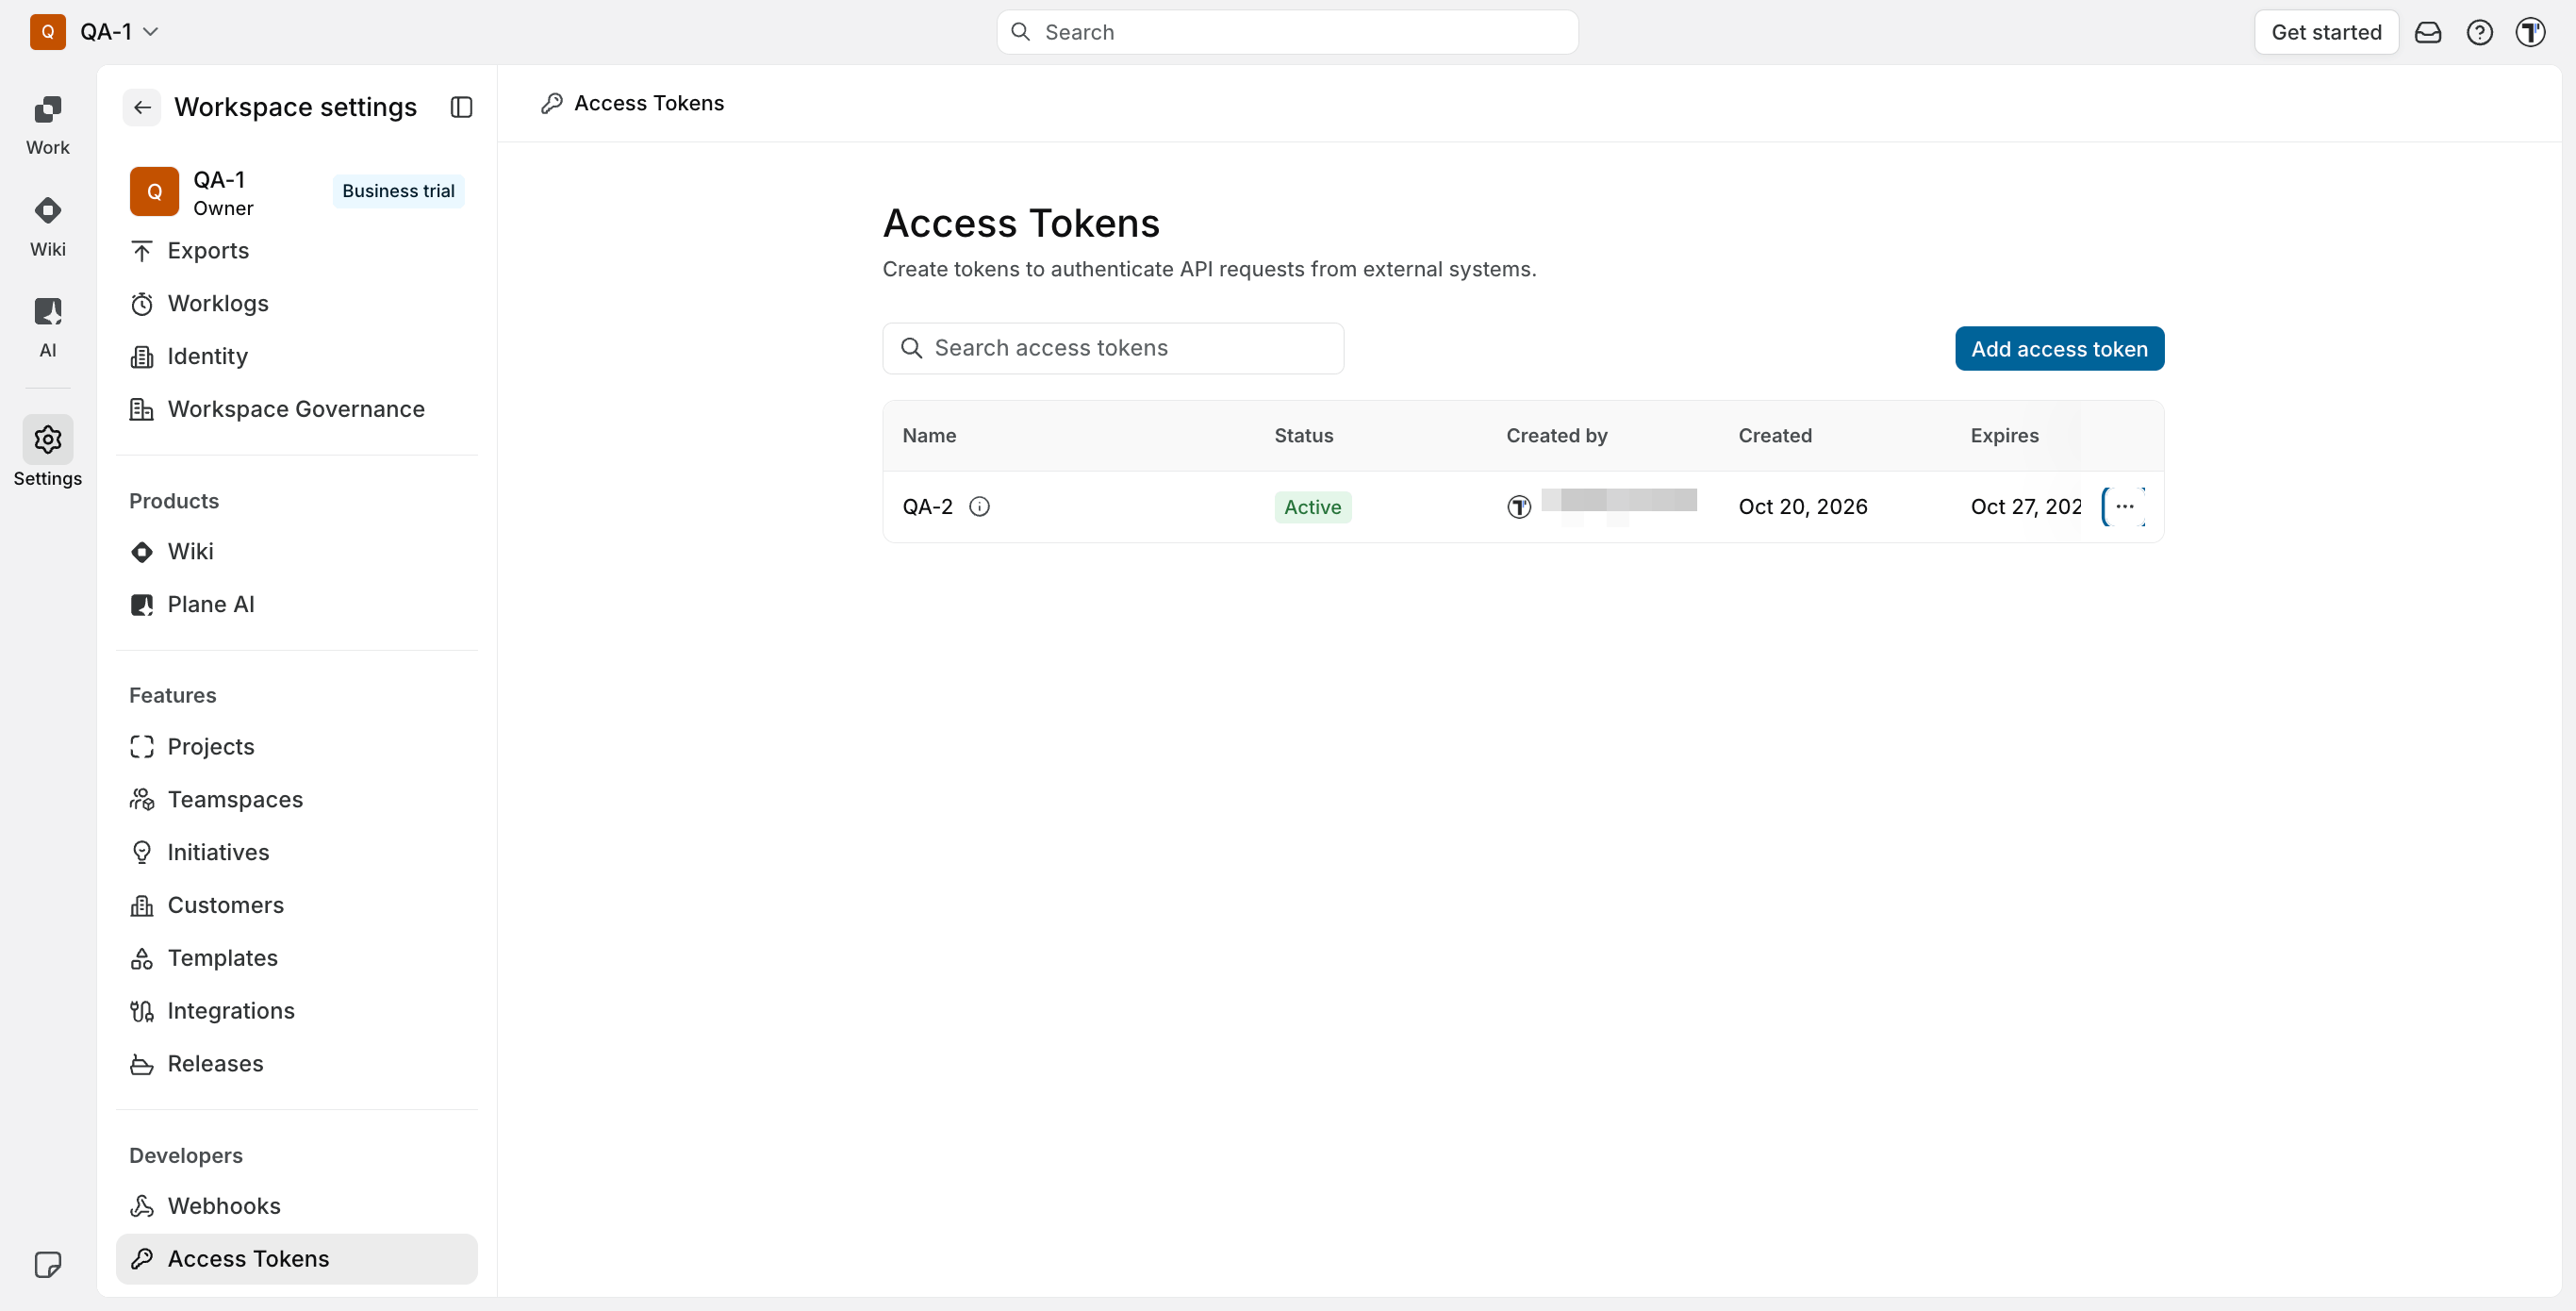Collapse the settings sidebar panel icon

coord(461,107)
